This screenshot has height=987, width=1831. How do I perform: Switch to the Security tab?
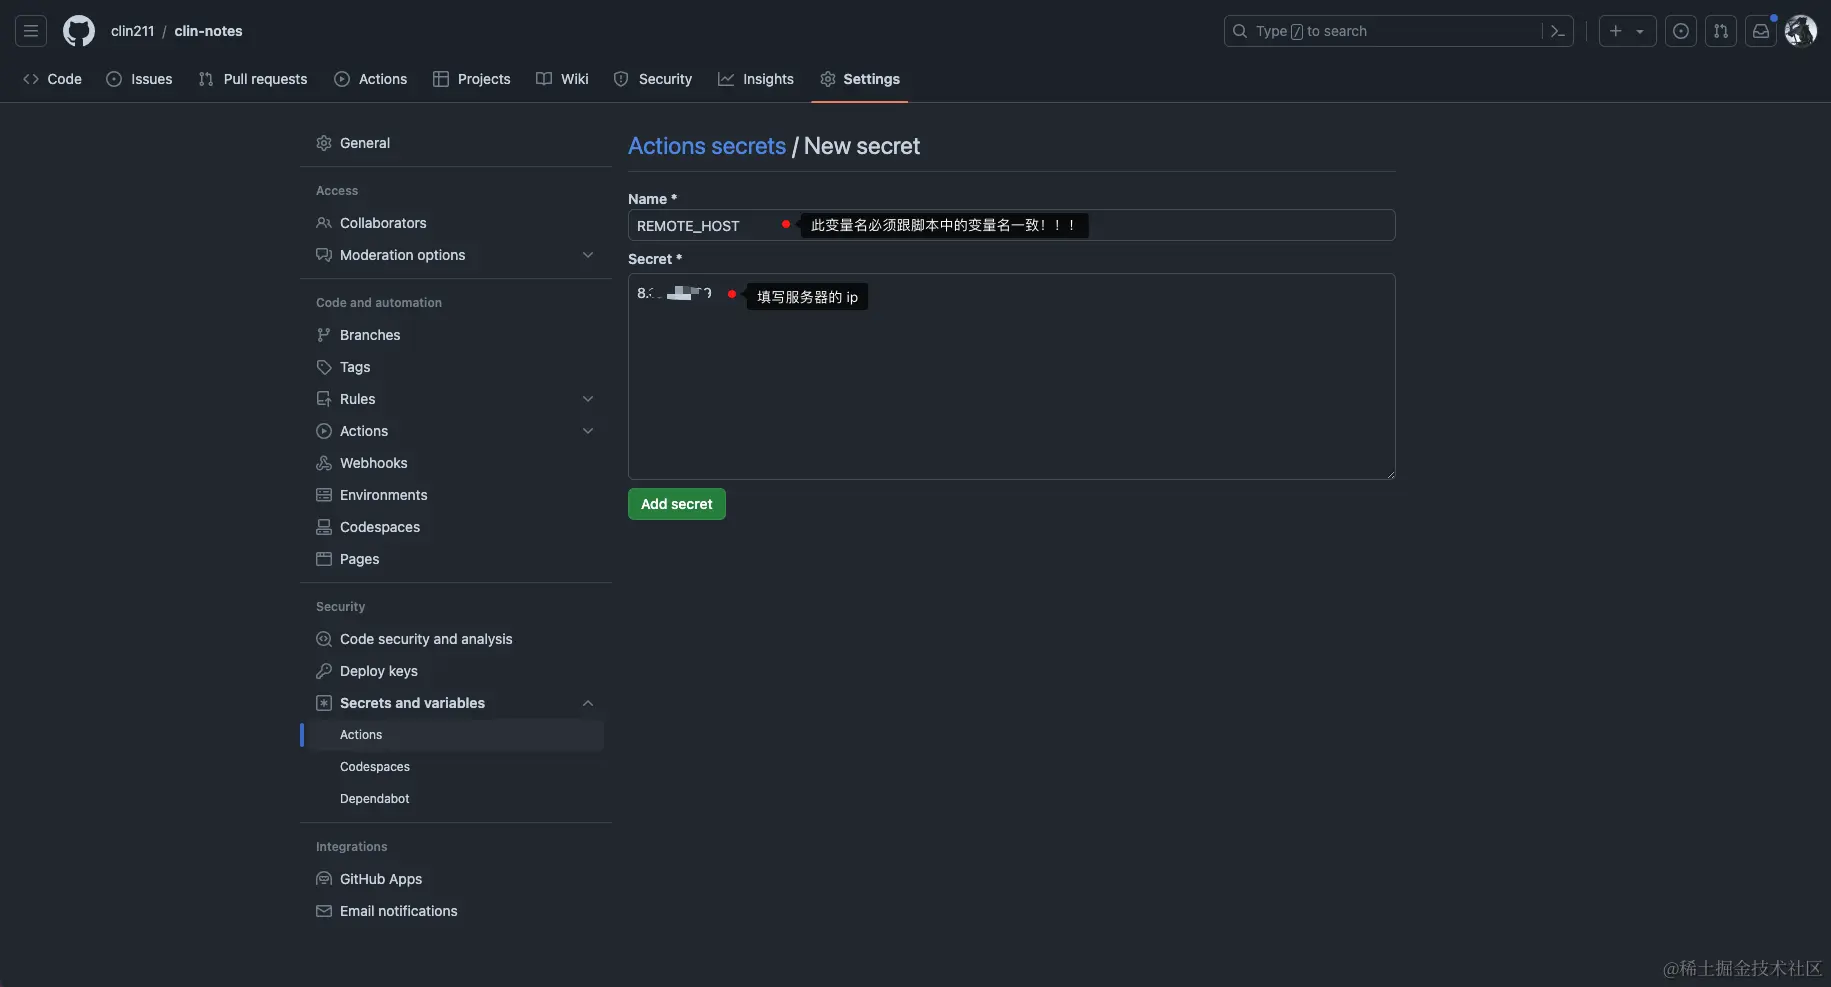[653, 79]
